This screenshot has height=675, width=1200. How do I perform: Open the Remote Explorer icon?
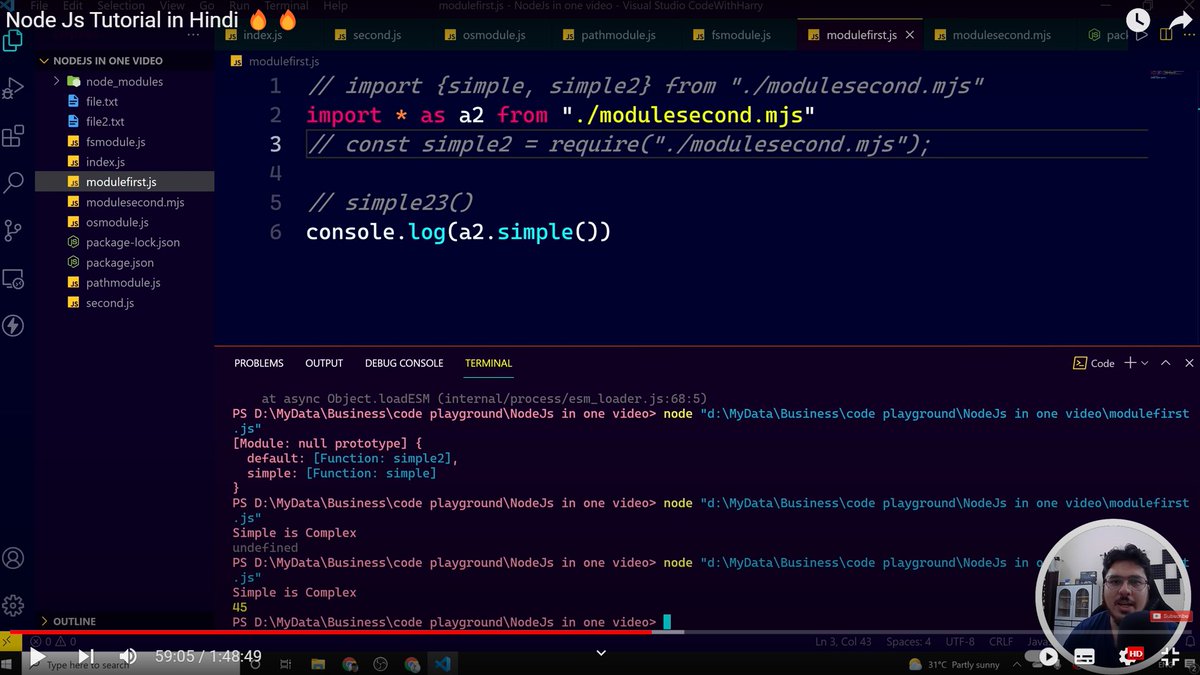point(13,278)
